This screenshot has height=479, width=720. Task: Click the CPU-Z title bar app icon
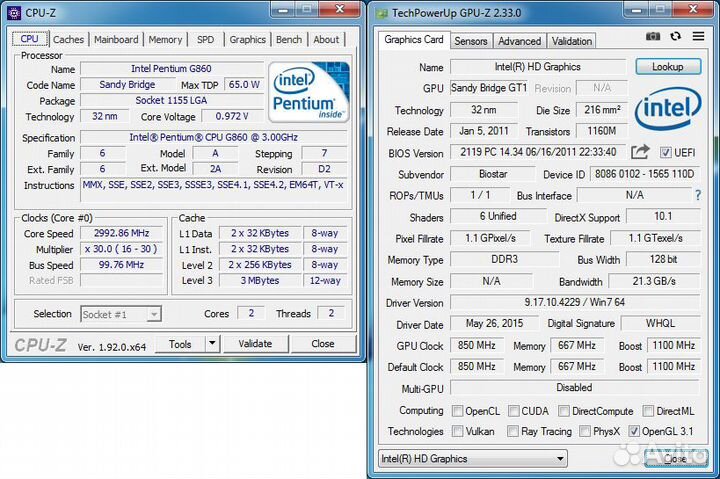click(14, 13)
